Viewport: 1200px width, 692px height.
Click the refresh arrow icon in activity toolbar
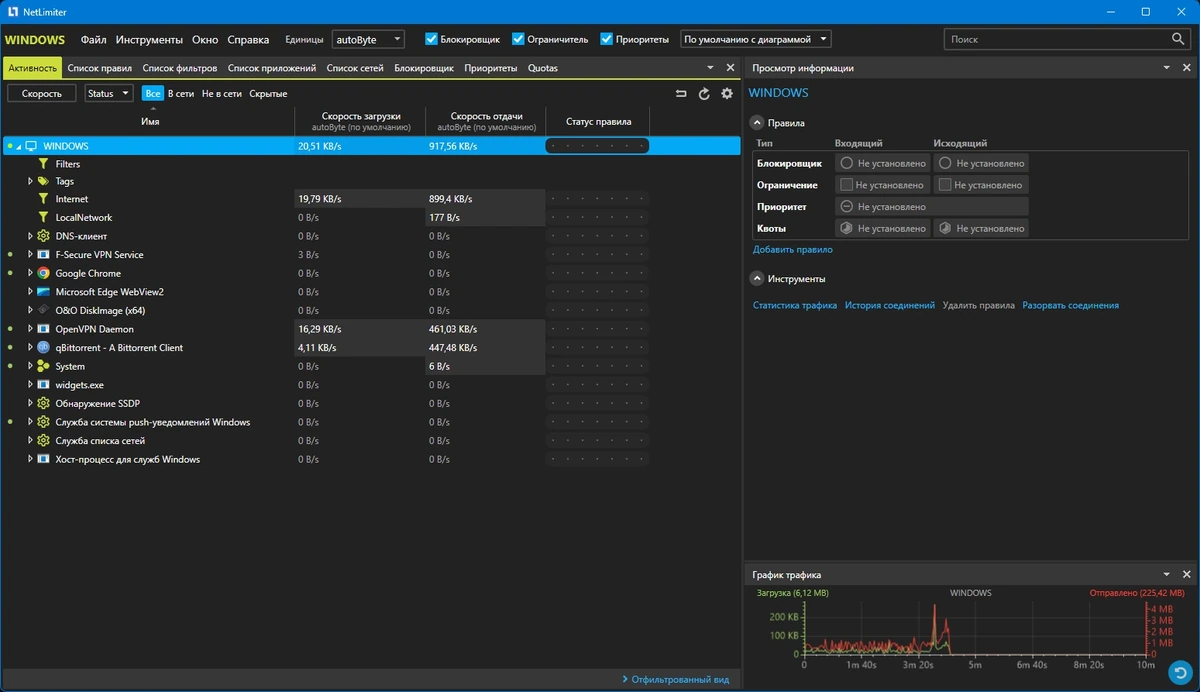point(704,94)
